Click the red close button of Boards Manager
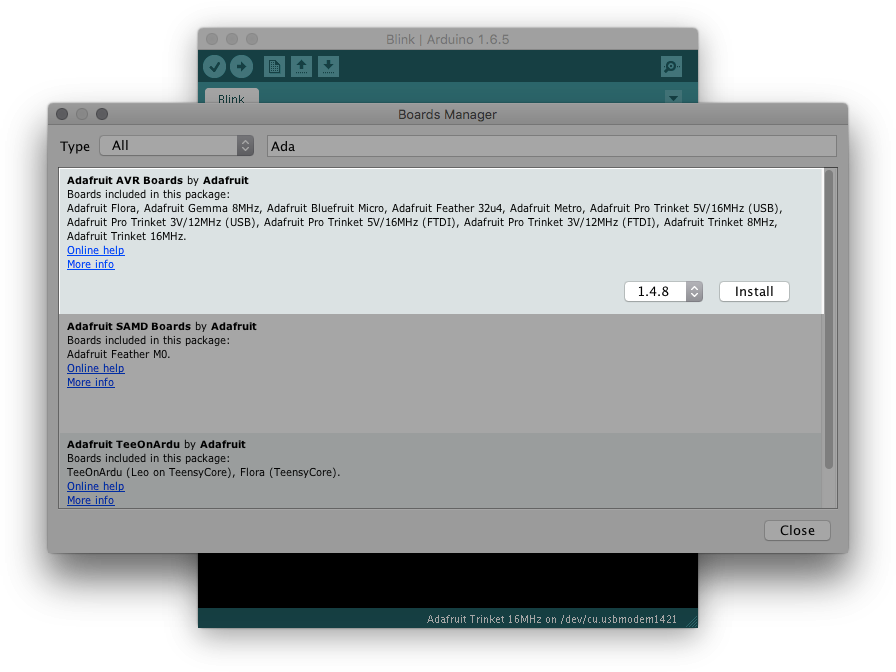This screenshot has width=896, height=672. click(x=62, y=114)
